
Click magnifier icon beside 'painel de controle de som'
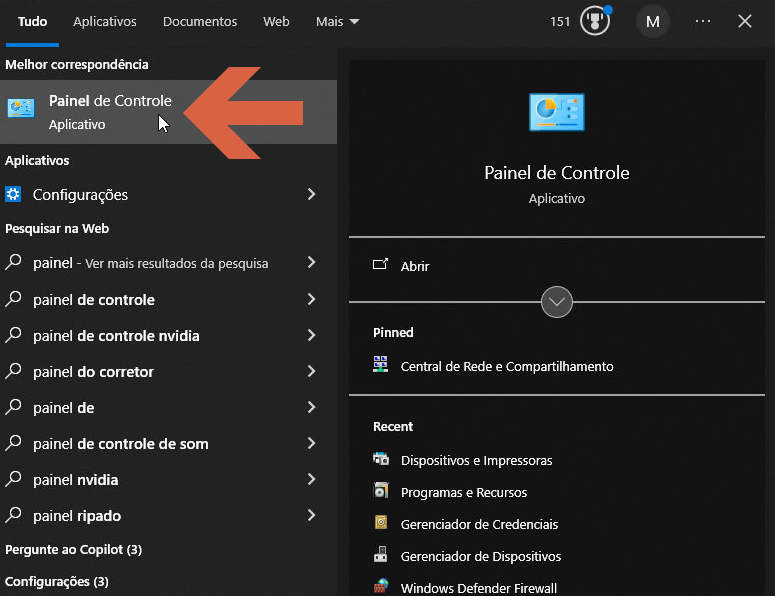[x=13, y=442]
